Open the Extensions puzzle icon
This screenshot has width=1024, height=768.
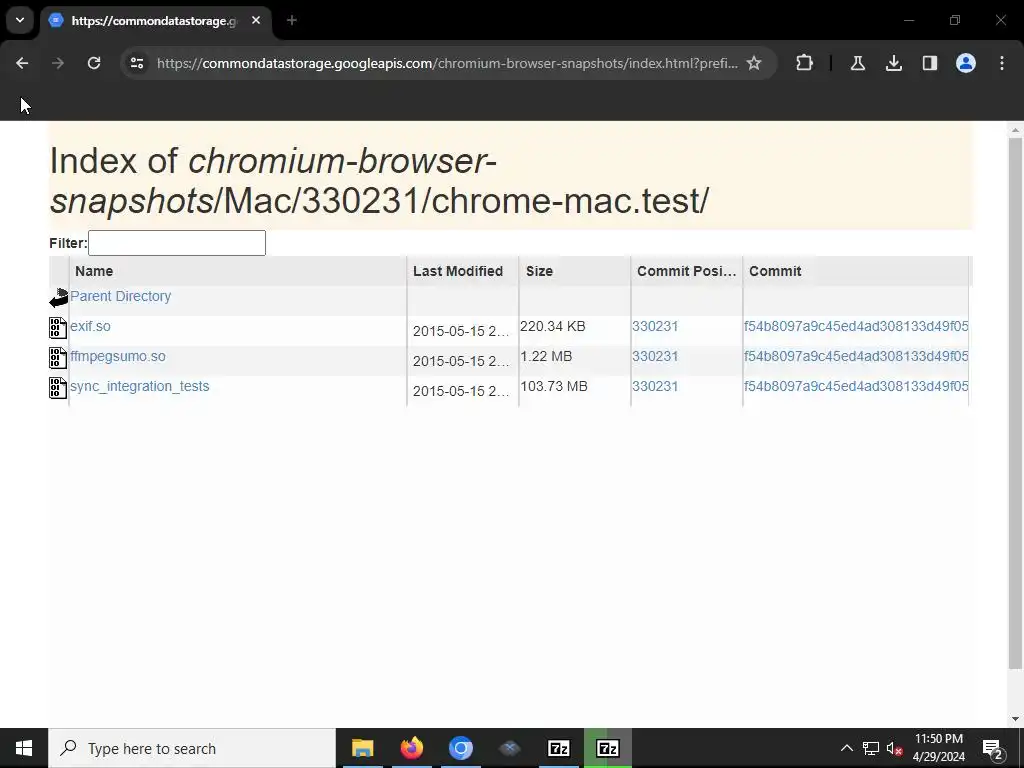tap(805, 63)
